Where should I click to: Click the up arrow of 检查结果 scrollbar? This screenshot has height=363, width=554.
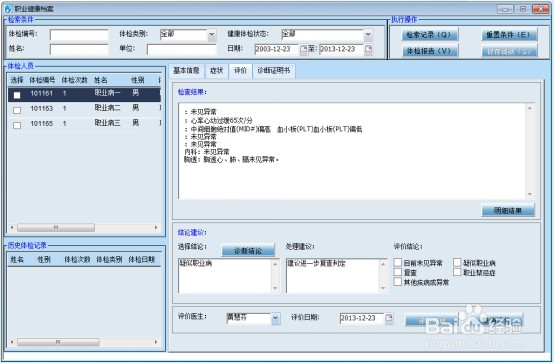[x=530, y=108]
